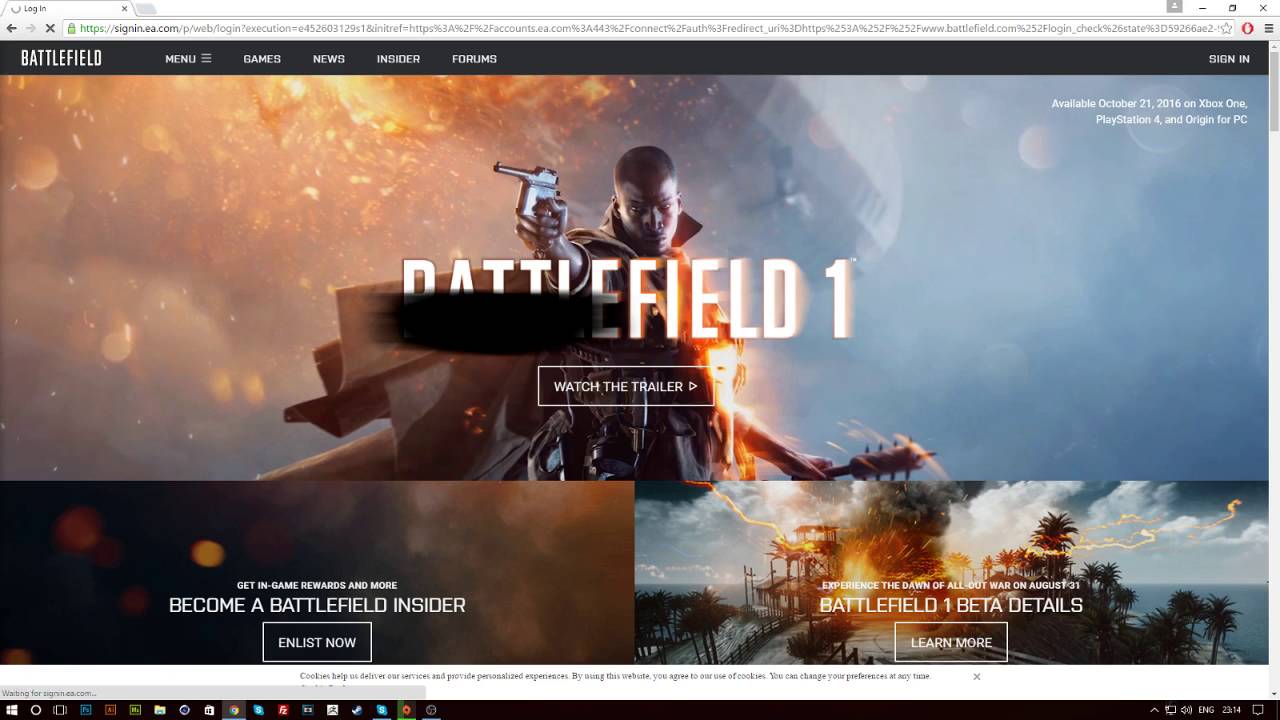Open the GAMES navigation item

tap(262, 59)
